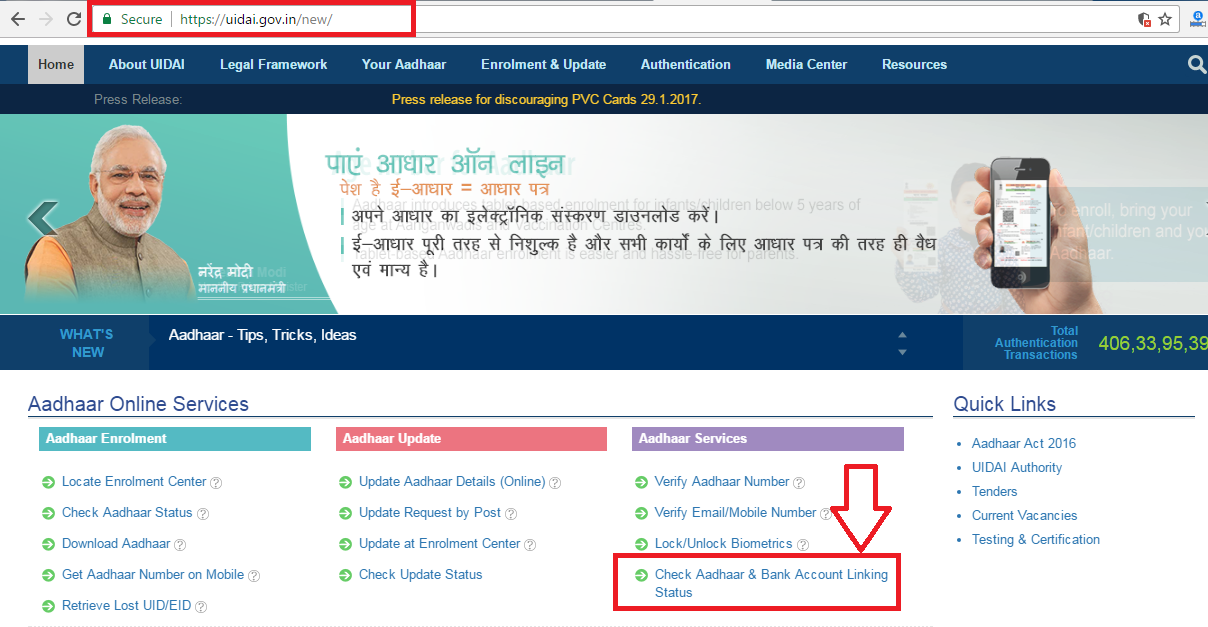Click the Secure padlock icon
Viewport: 1208px width, 627px height.
(x=110, y=18)
